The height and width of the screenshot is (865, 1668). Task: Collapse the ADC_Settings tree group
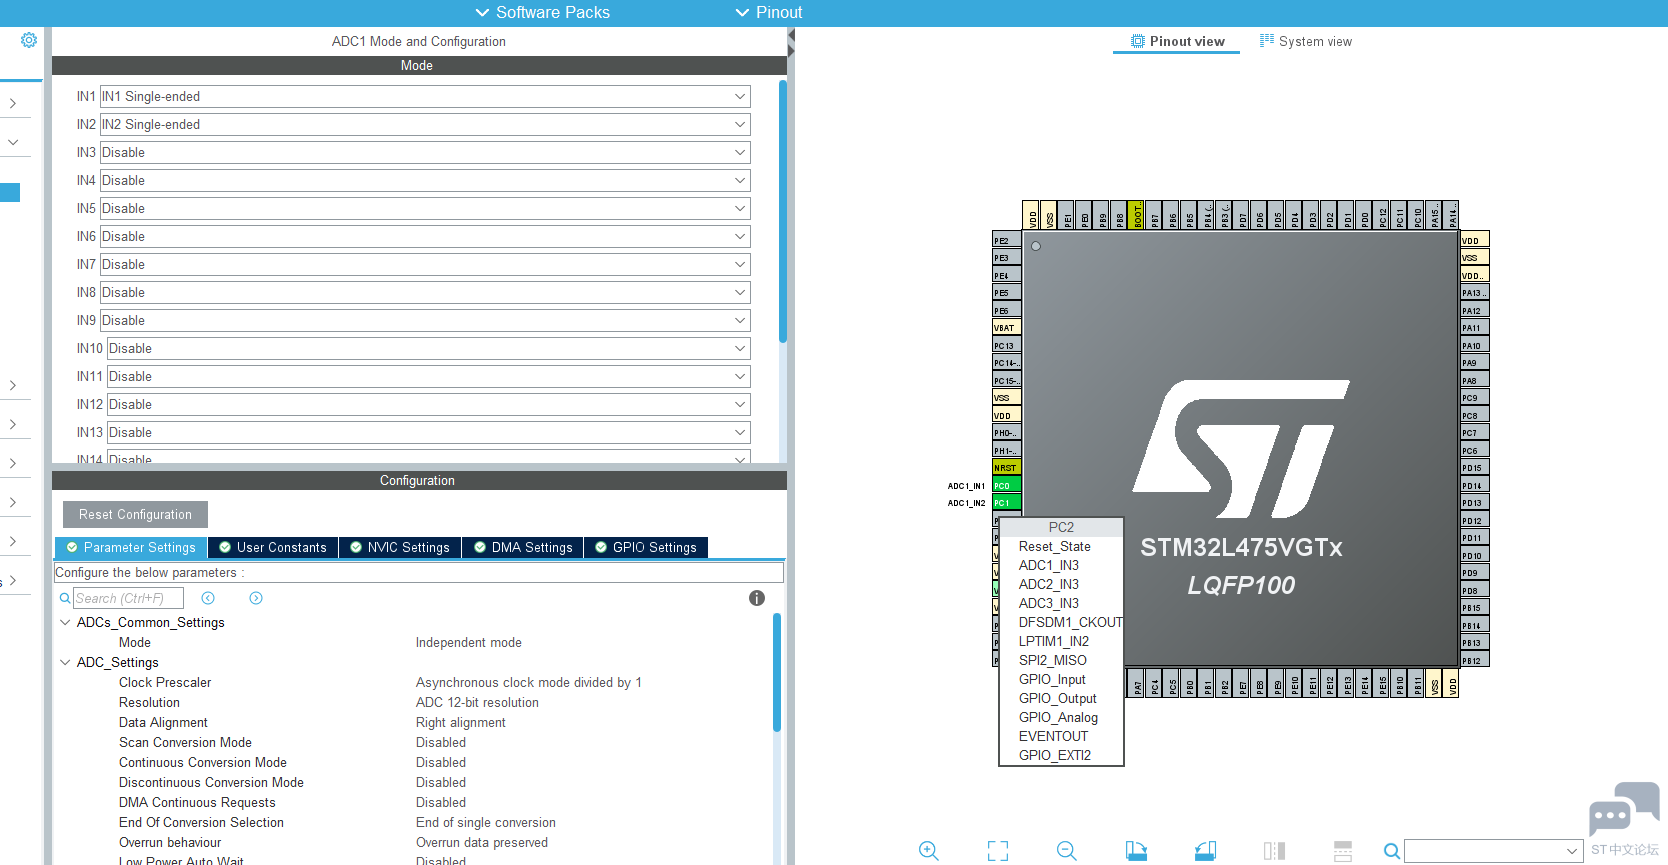pos(66,662)
